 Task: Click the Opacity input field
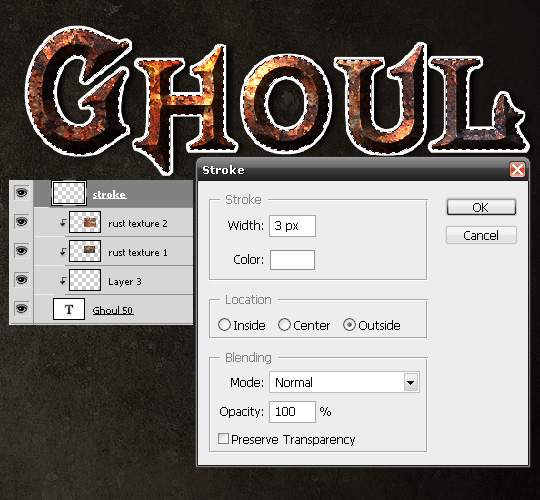click(x=292, y=412)
